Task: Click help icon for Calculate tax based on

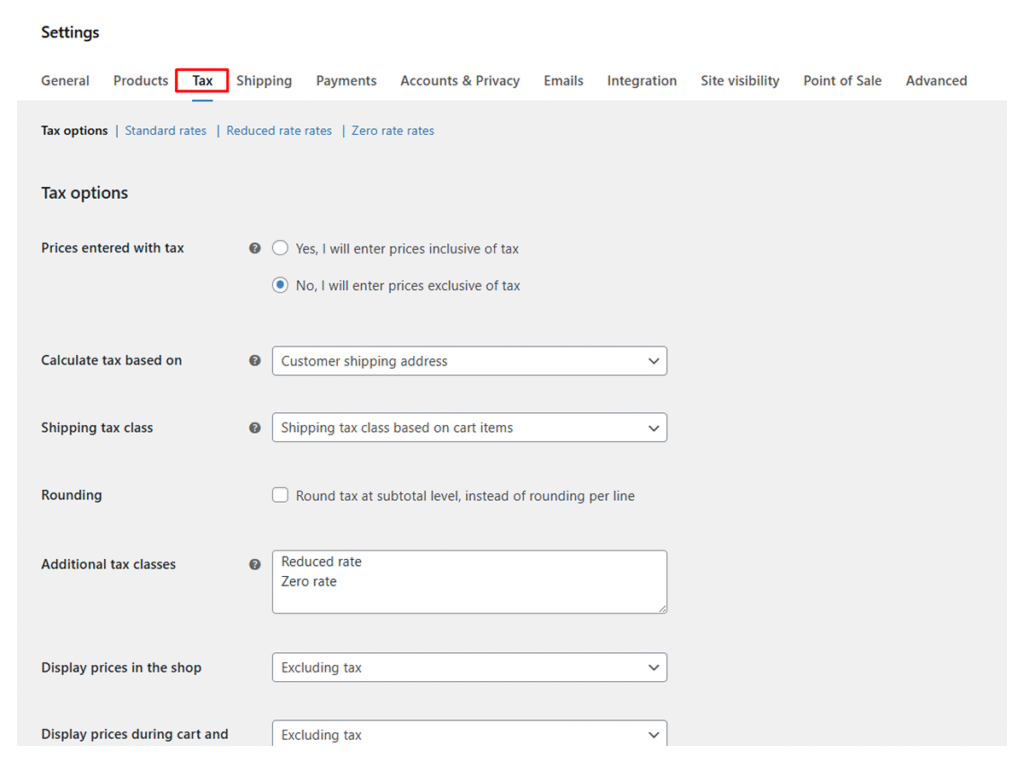Action: pyautogui.click(x=255, y=361)
